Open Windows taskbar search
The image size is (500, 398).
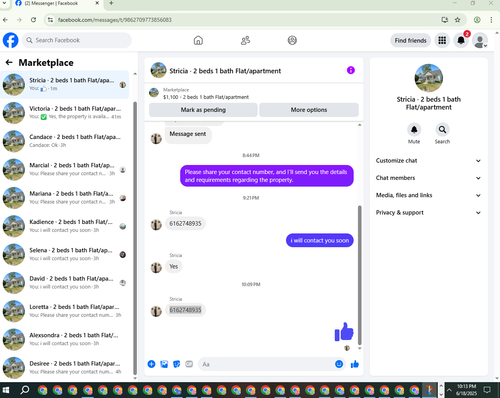(x=25, y=390)
